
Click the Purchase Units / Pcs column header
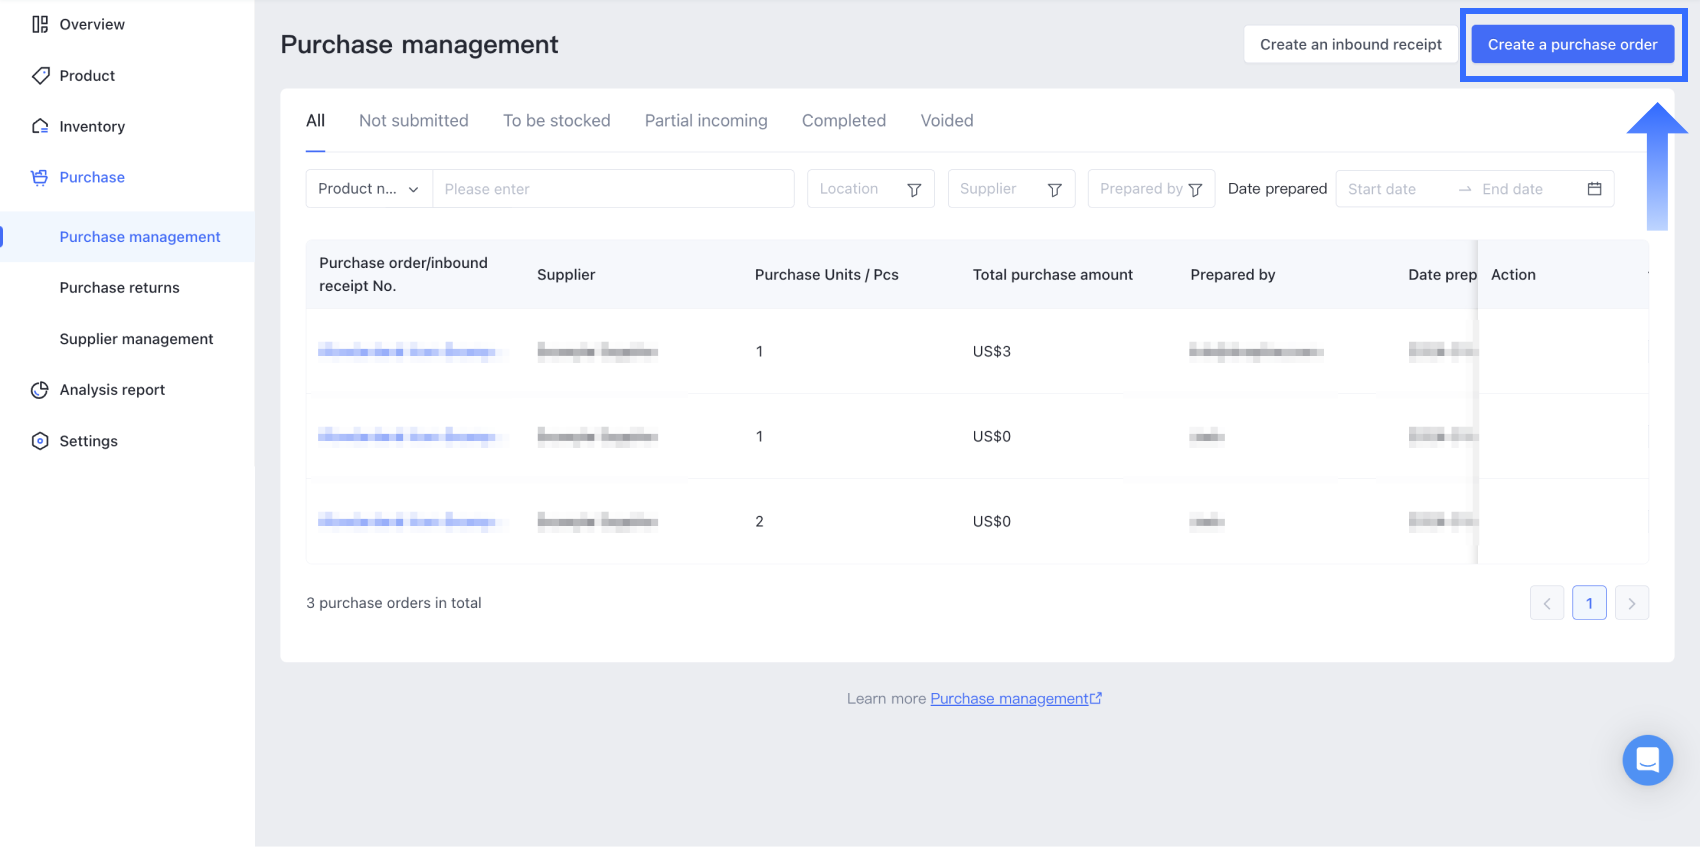(827, 274)
